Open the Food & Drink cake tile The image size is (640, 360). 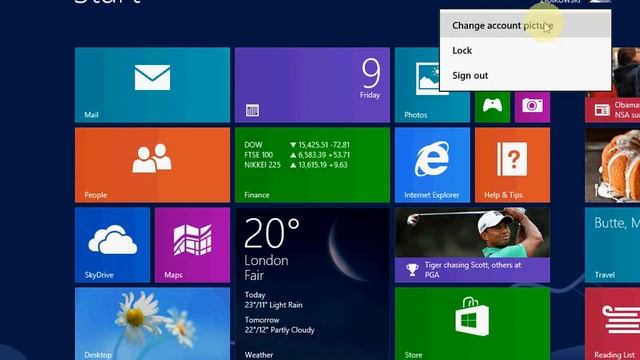pos(612,165)
